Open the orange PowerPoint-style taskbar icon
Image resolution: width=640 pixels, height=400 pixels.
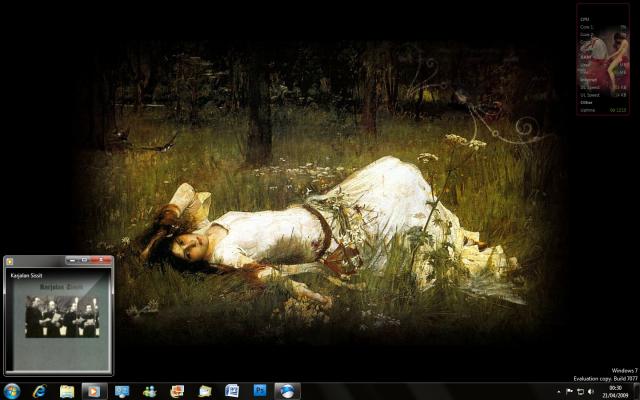pyautogui.click(x=177, y=391)
